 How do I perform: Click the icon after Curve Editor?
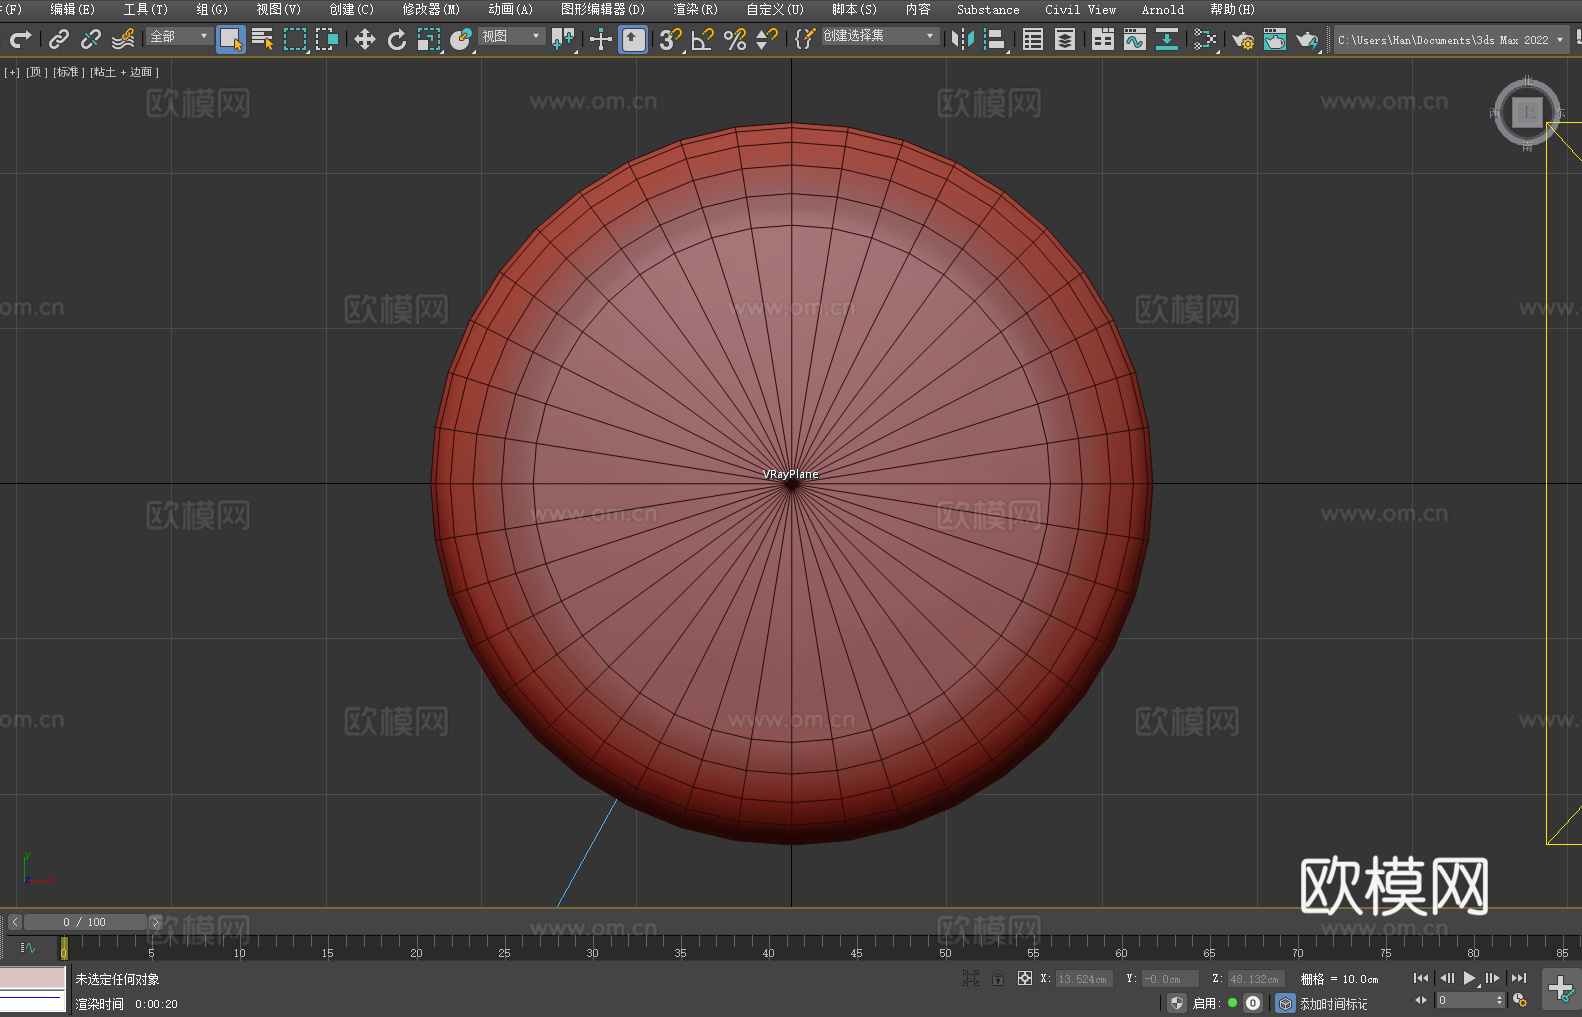[1167, 39]
